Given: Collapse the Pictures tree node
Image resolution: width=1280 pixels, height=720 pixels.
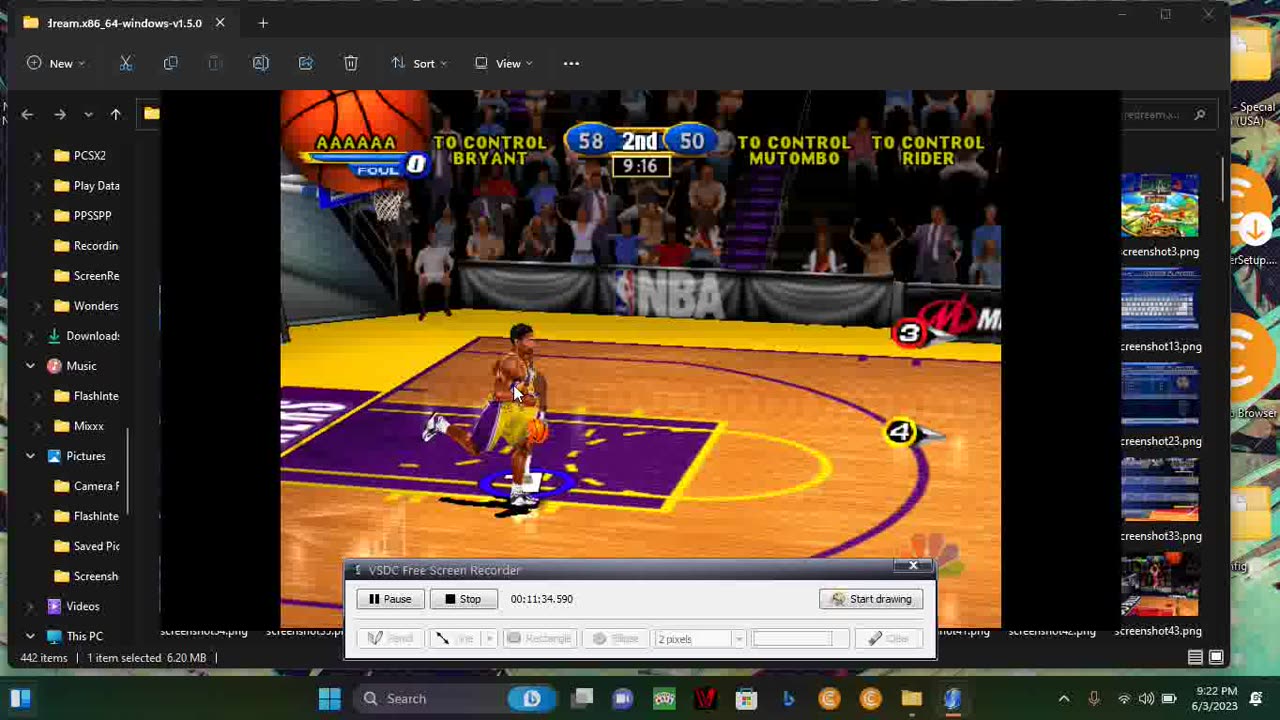Looking at the screenshot, I should (x=30, y=456).
